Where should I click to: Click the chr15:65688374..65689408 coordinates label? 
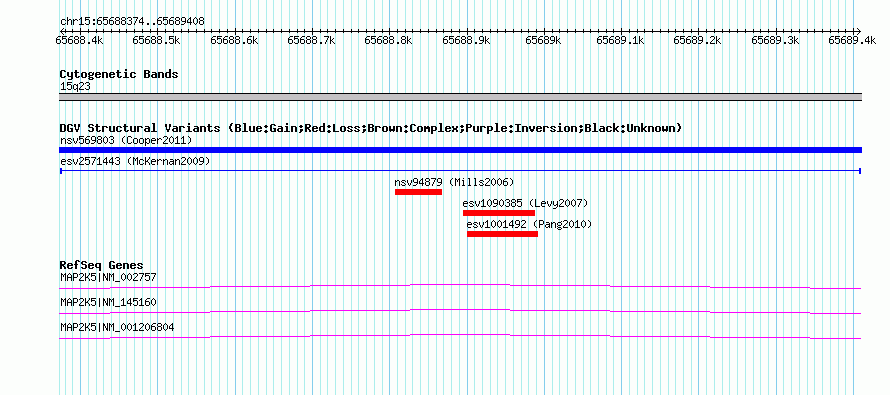[x=132, y=22]
